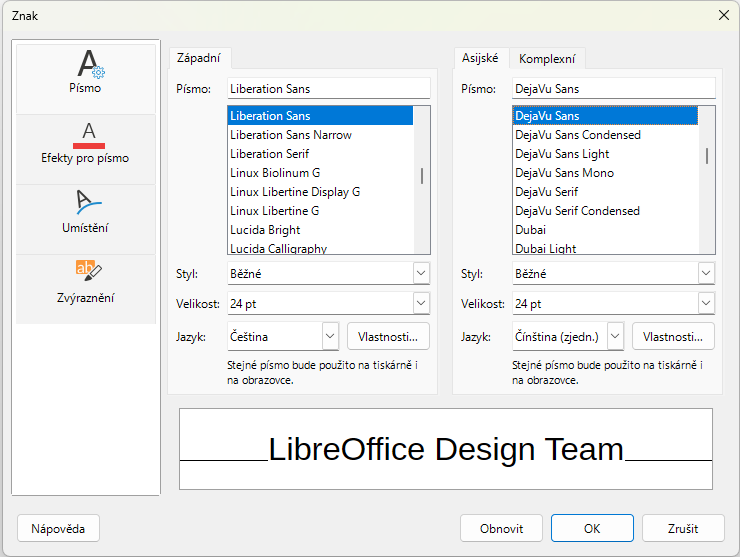Viewport: 740px width, 557px height.
Task: Open the Písmo (Font) section icon
Action: tap(85, 79)
